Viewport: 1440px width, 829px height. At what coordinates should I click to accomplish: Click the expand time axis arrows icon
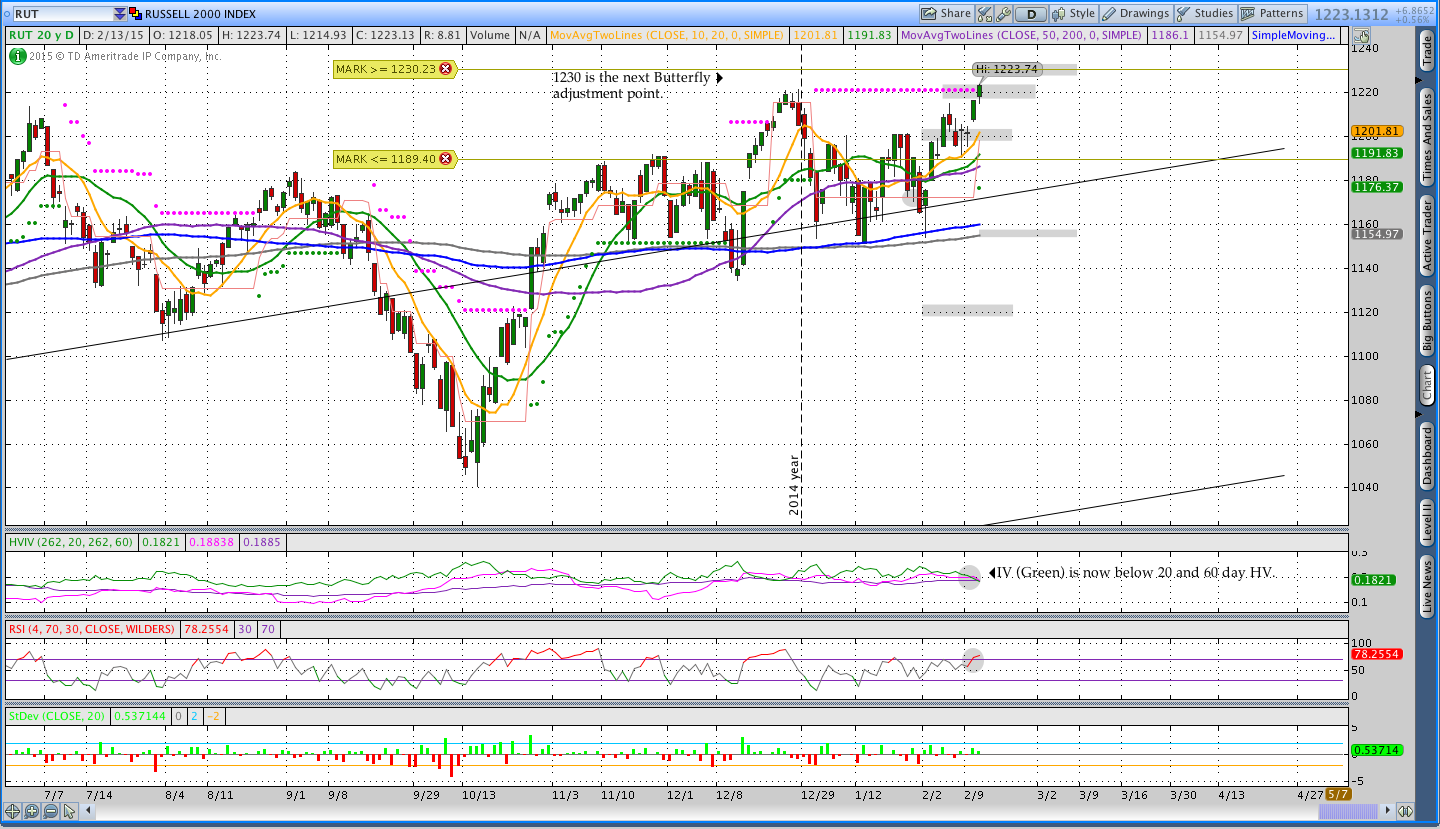tap(1405, 811)
